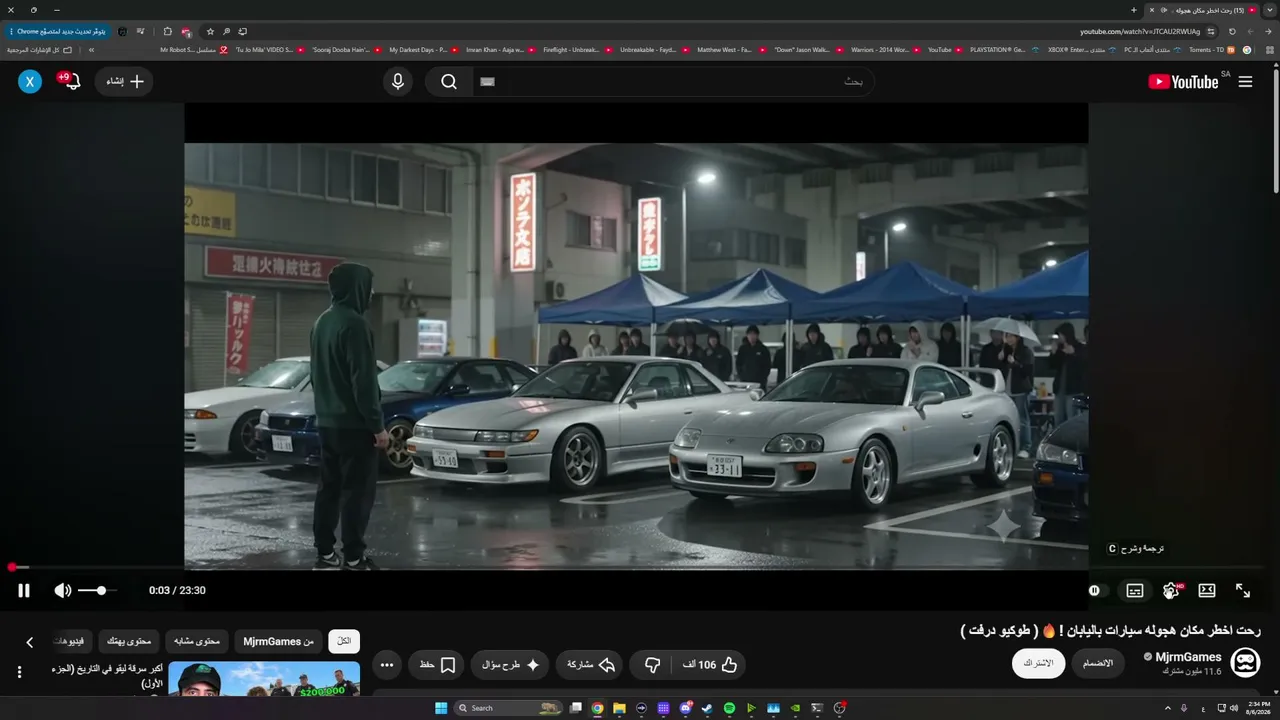Screen dimensions: 1280x720
Task: Switch to theater mode view
Action: coord(1207,591)
